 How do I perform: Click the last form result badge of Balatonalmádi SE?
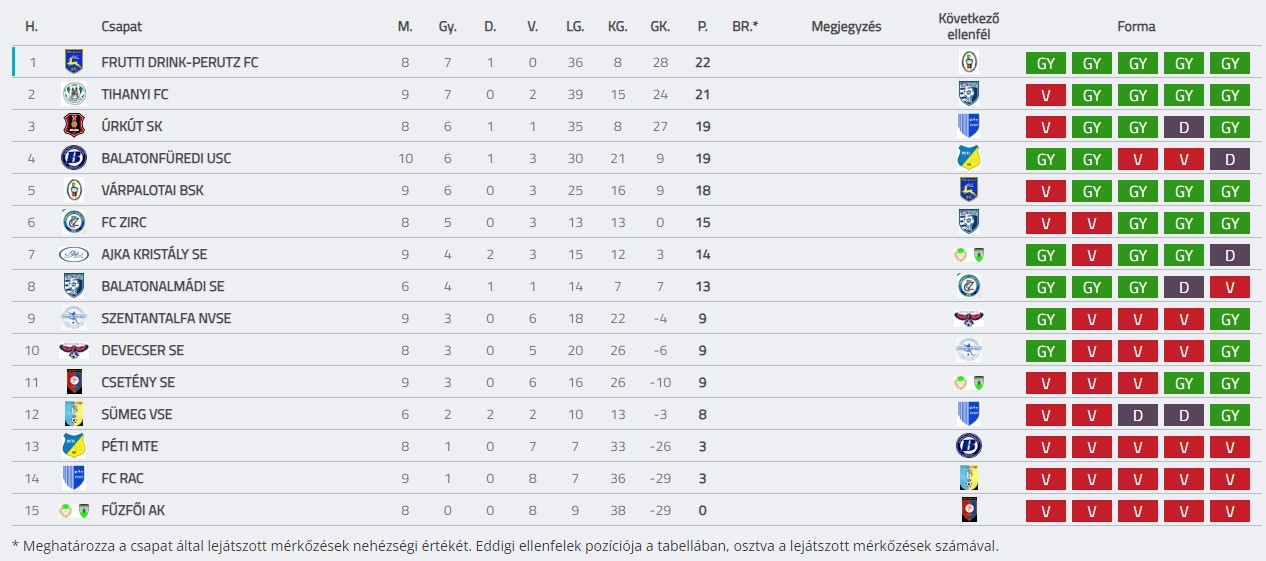click(1230, 287)
